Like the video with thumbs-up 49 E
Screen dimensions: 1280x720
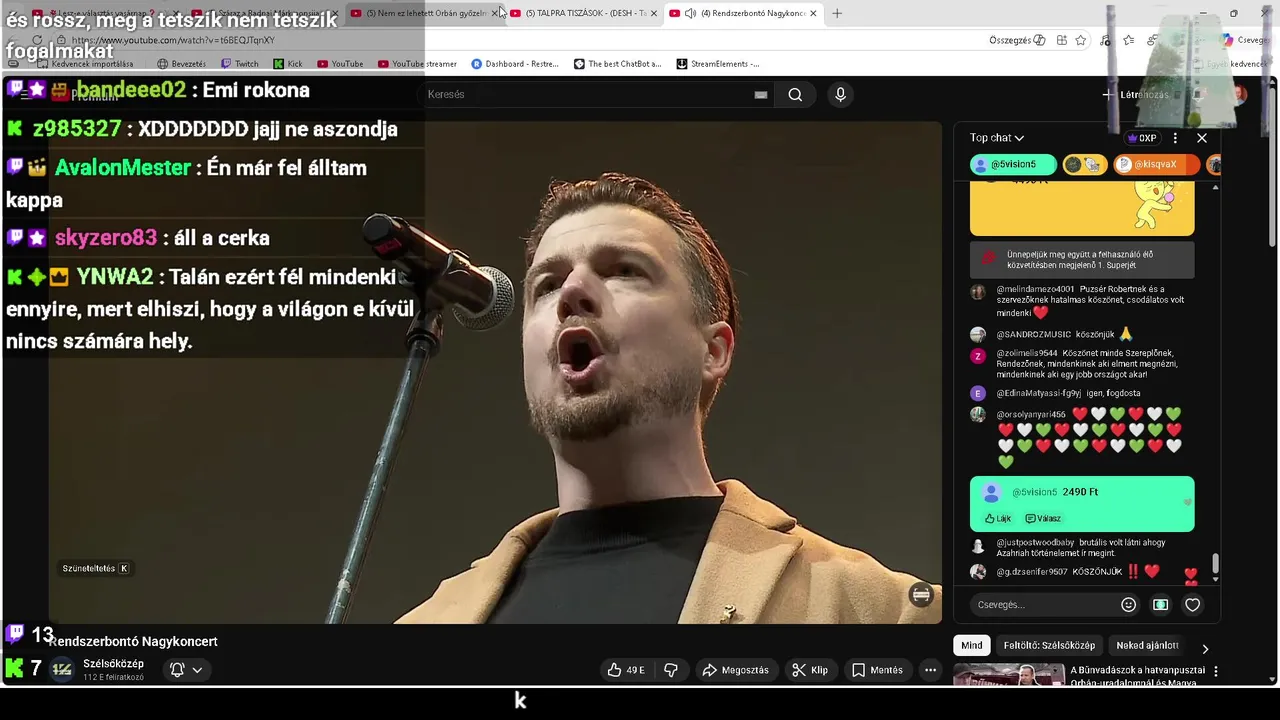point(625,670)
